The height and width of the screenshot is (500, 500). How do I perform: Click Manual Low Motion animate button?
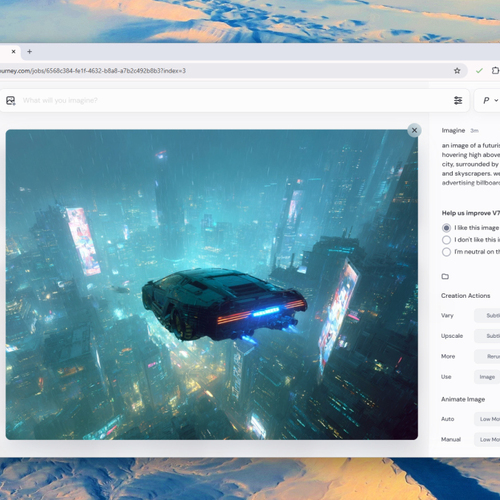pos(487,439)
